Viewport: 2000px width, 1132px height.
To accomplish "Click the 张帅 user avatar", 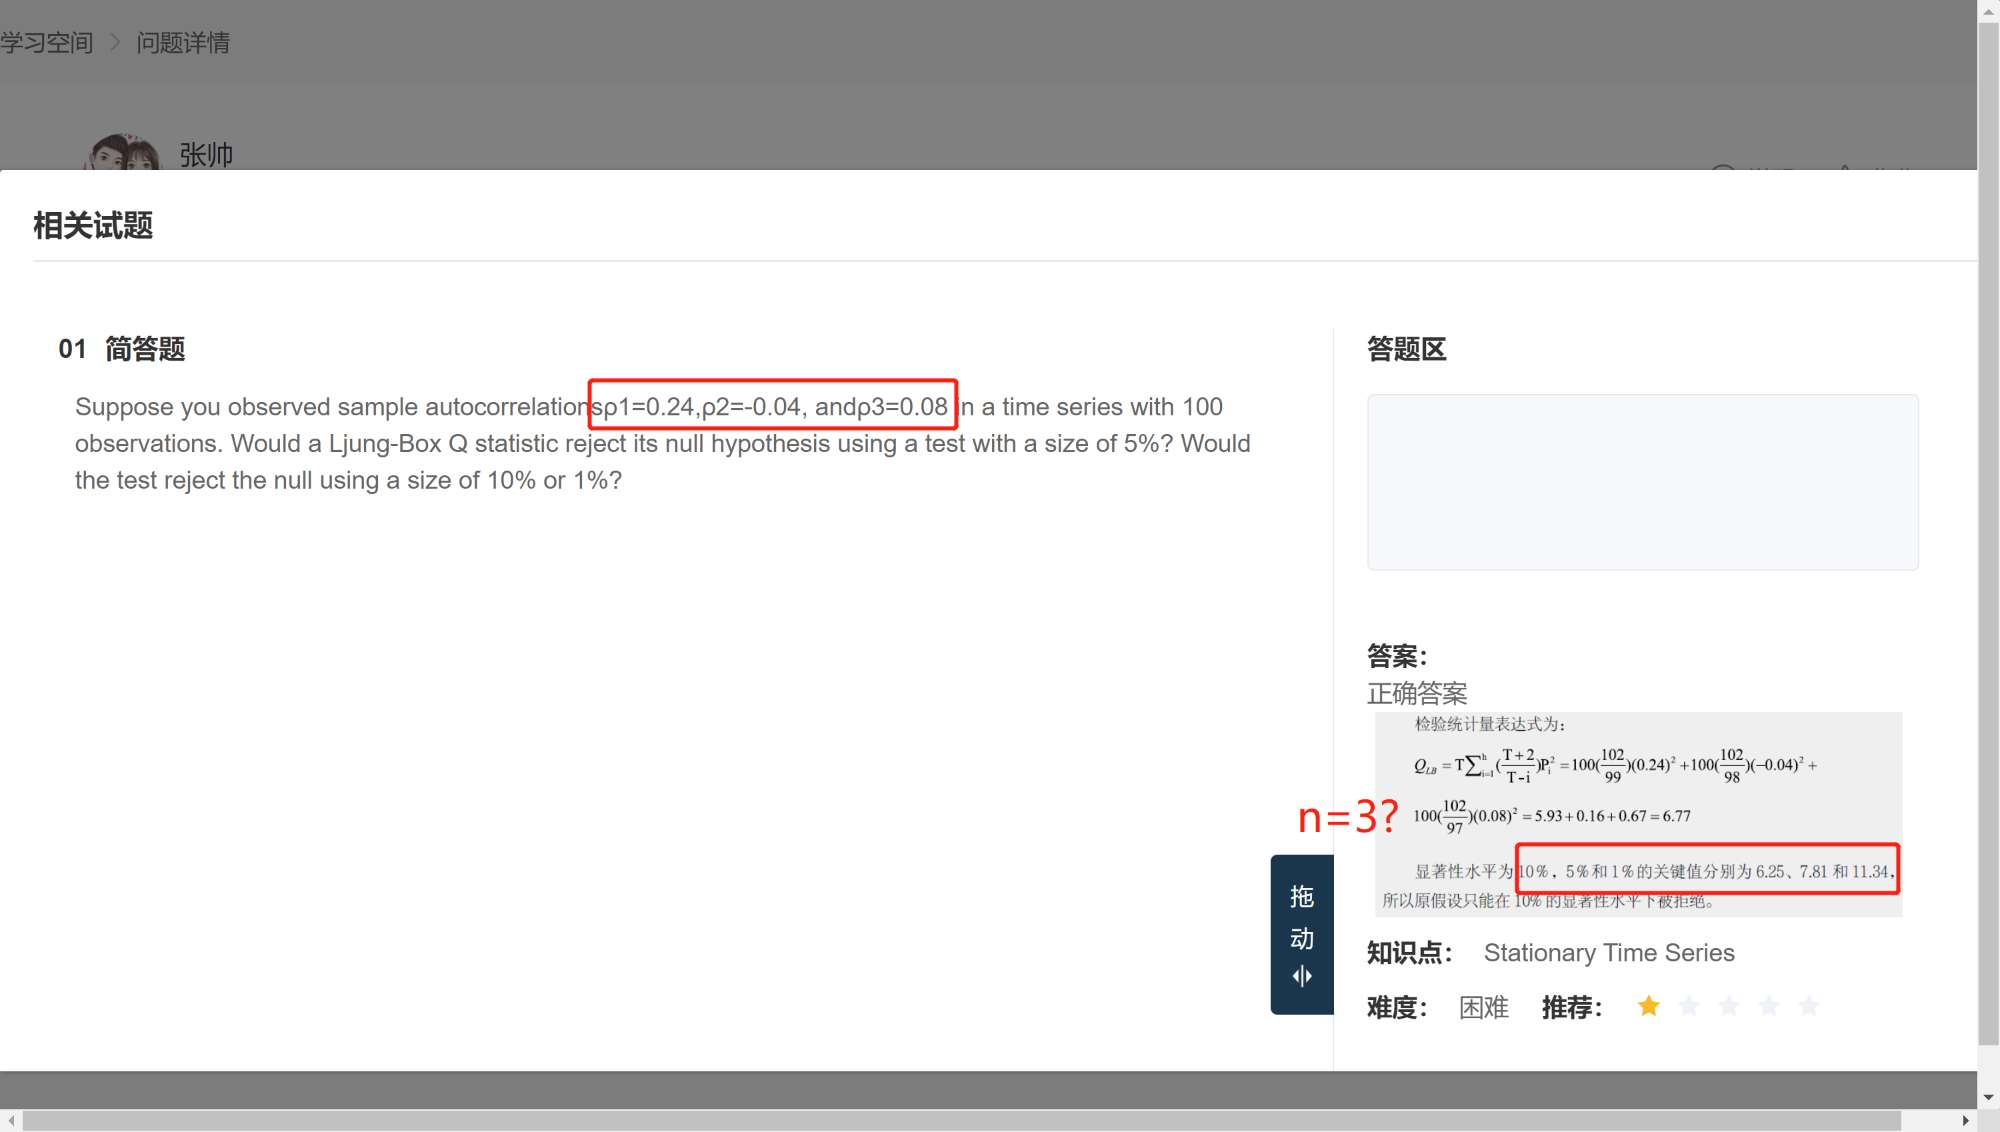I will tap(123, 154).
